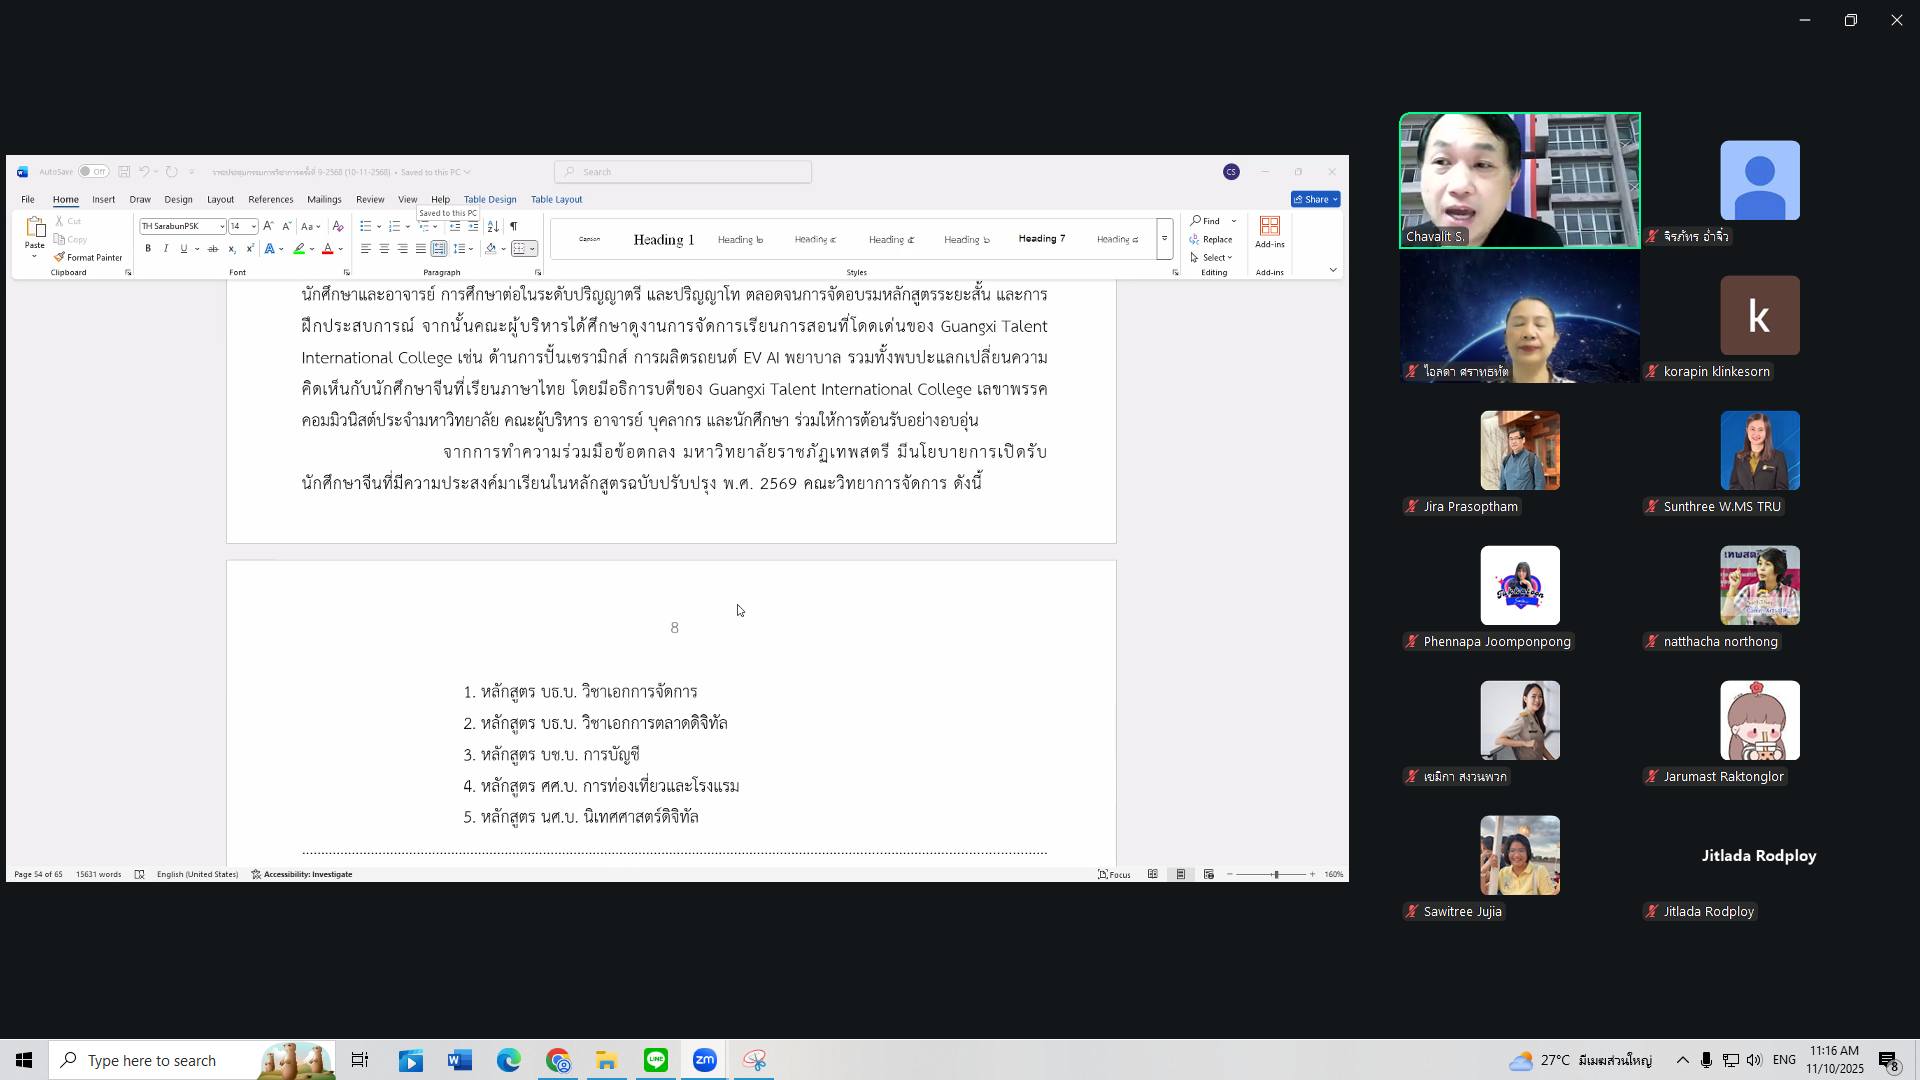Increase font size with Grow Font
This screenshot has height=1080, width=1920.
pyautogui.click(x=268, y=227)
